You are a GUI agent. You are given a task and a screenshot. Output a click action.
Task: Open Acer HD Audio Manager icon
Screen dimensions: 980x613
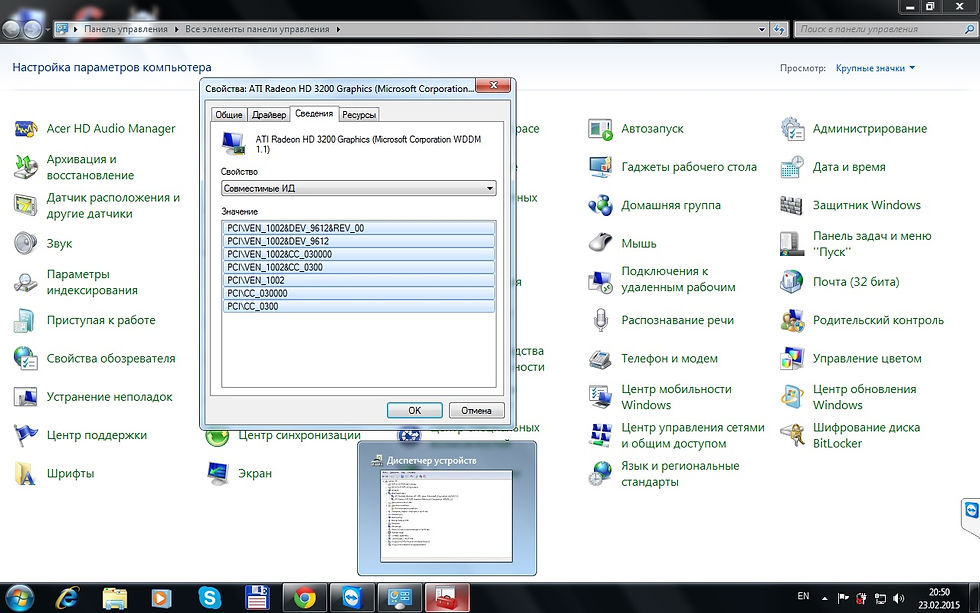[26, 129]
